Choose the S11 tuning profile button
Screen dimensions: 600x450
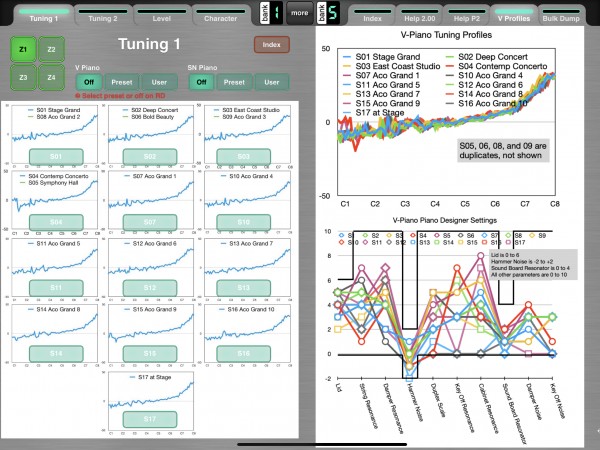pyautogui.click(x=56, y=288)
